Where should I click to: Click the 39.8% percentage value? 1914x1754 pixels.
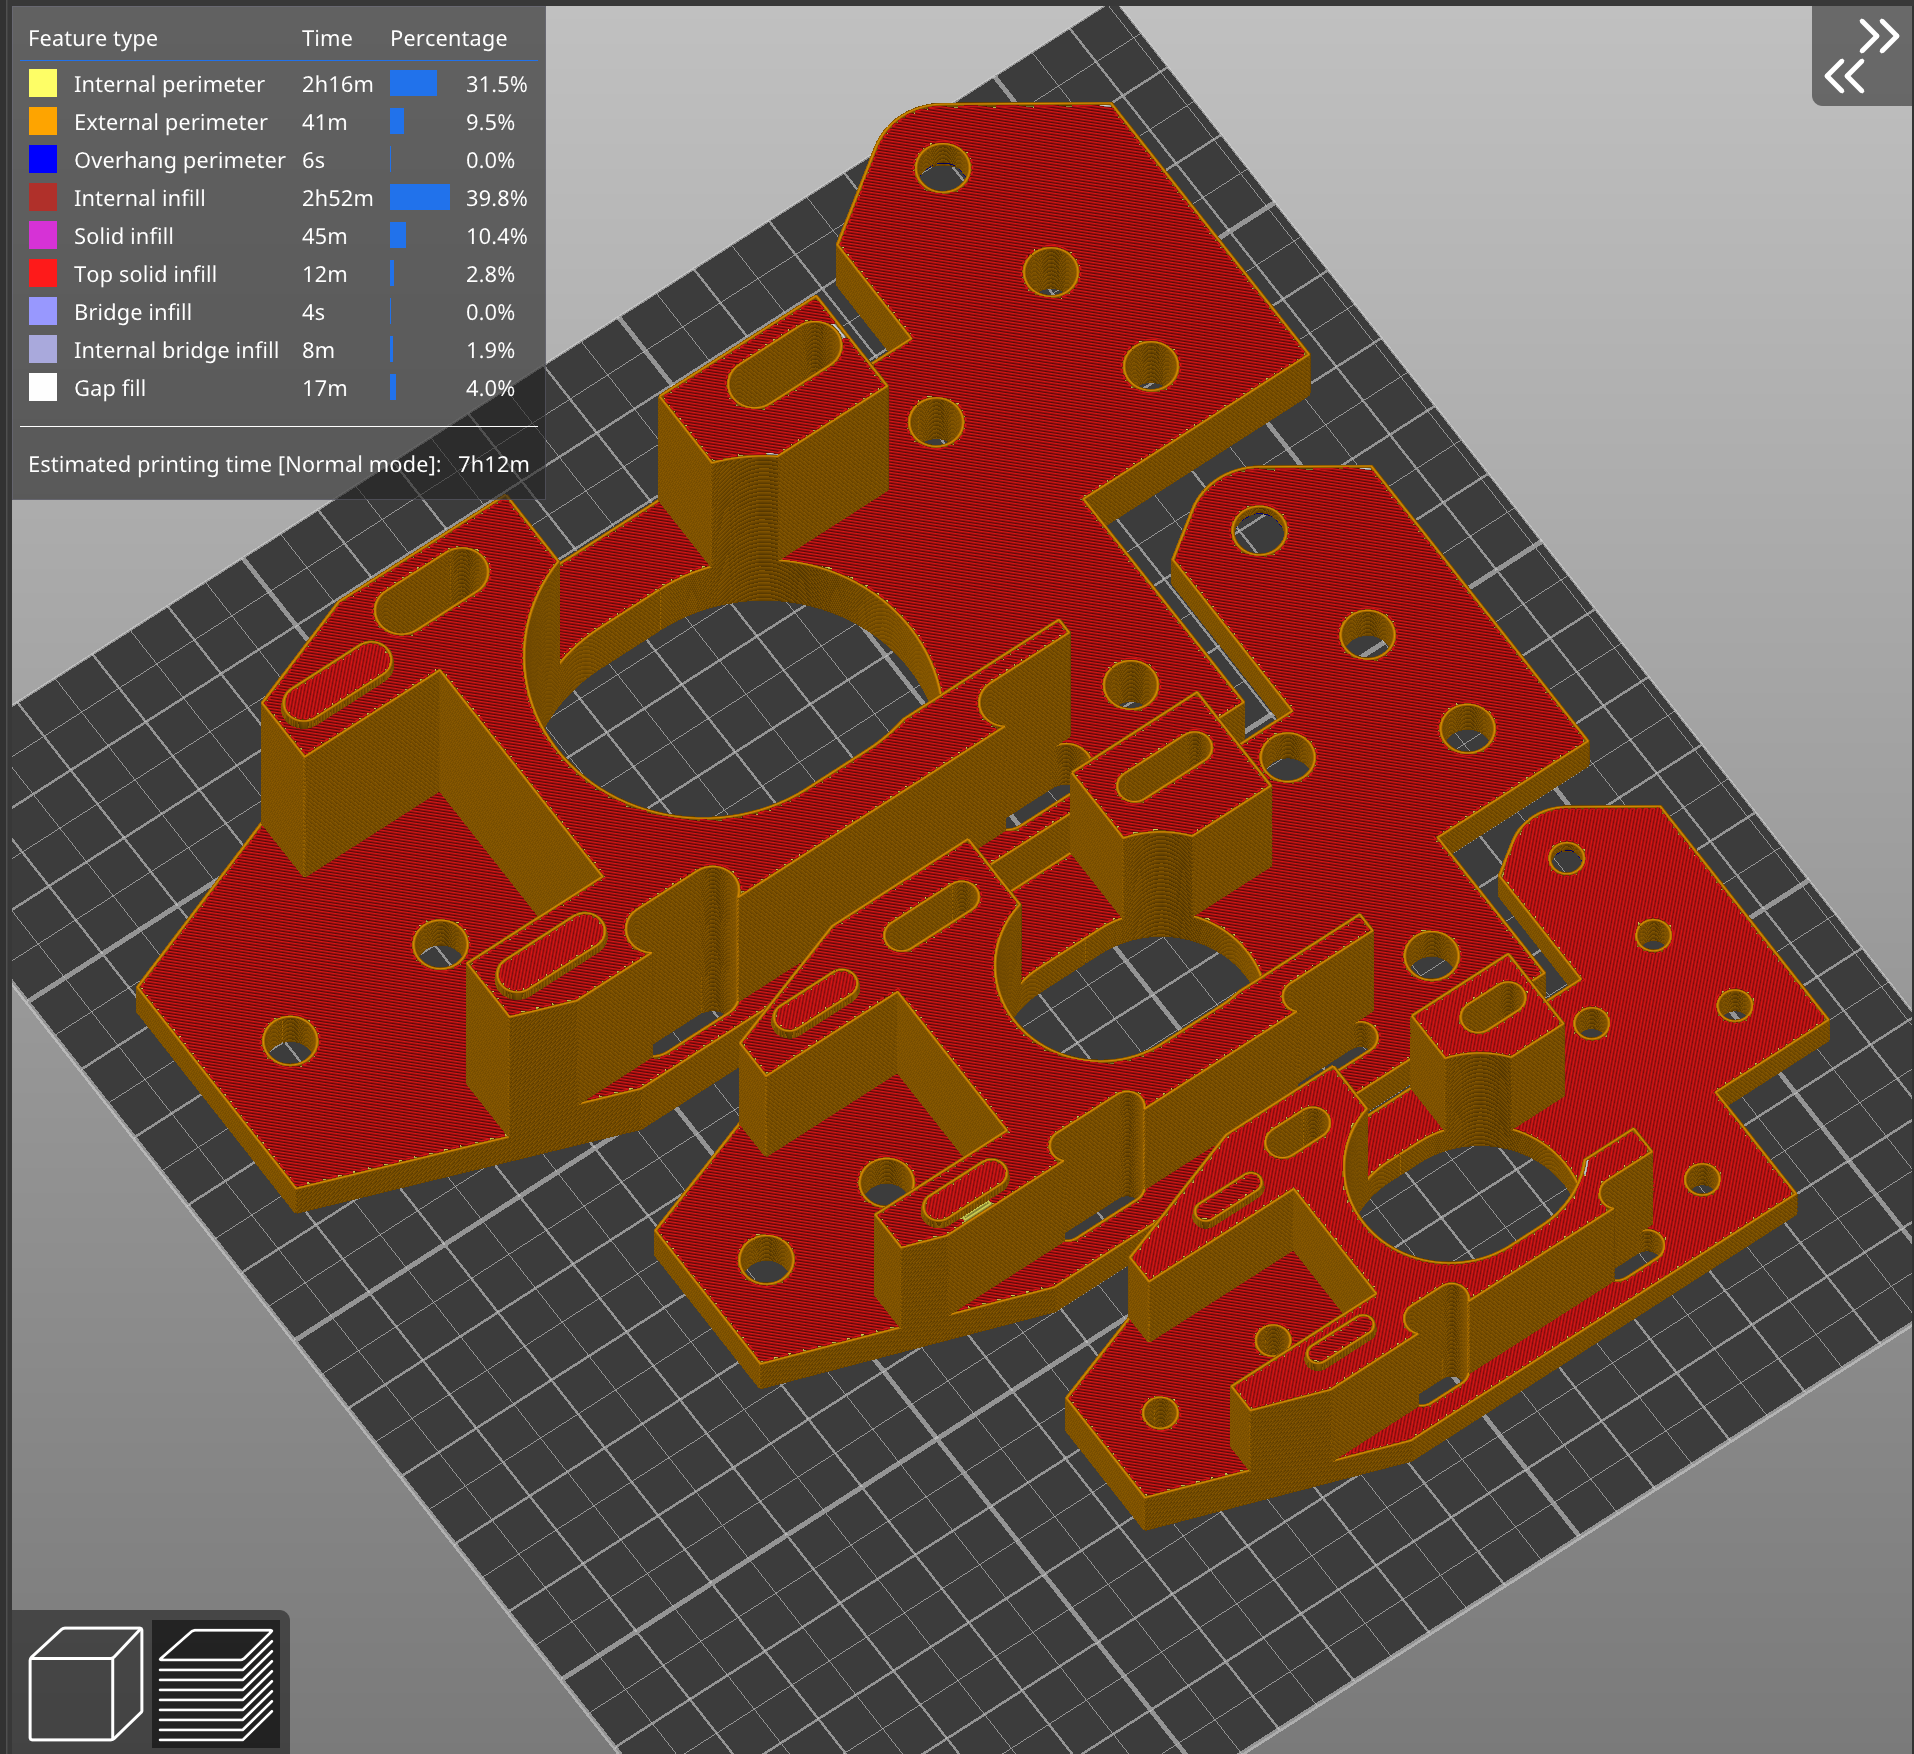[x=496, y=198]
